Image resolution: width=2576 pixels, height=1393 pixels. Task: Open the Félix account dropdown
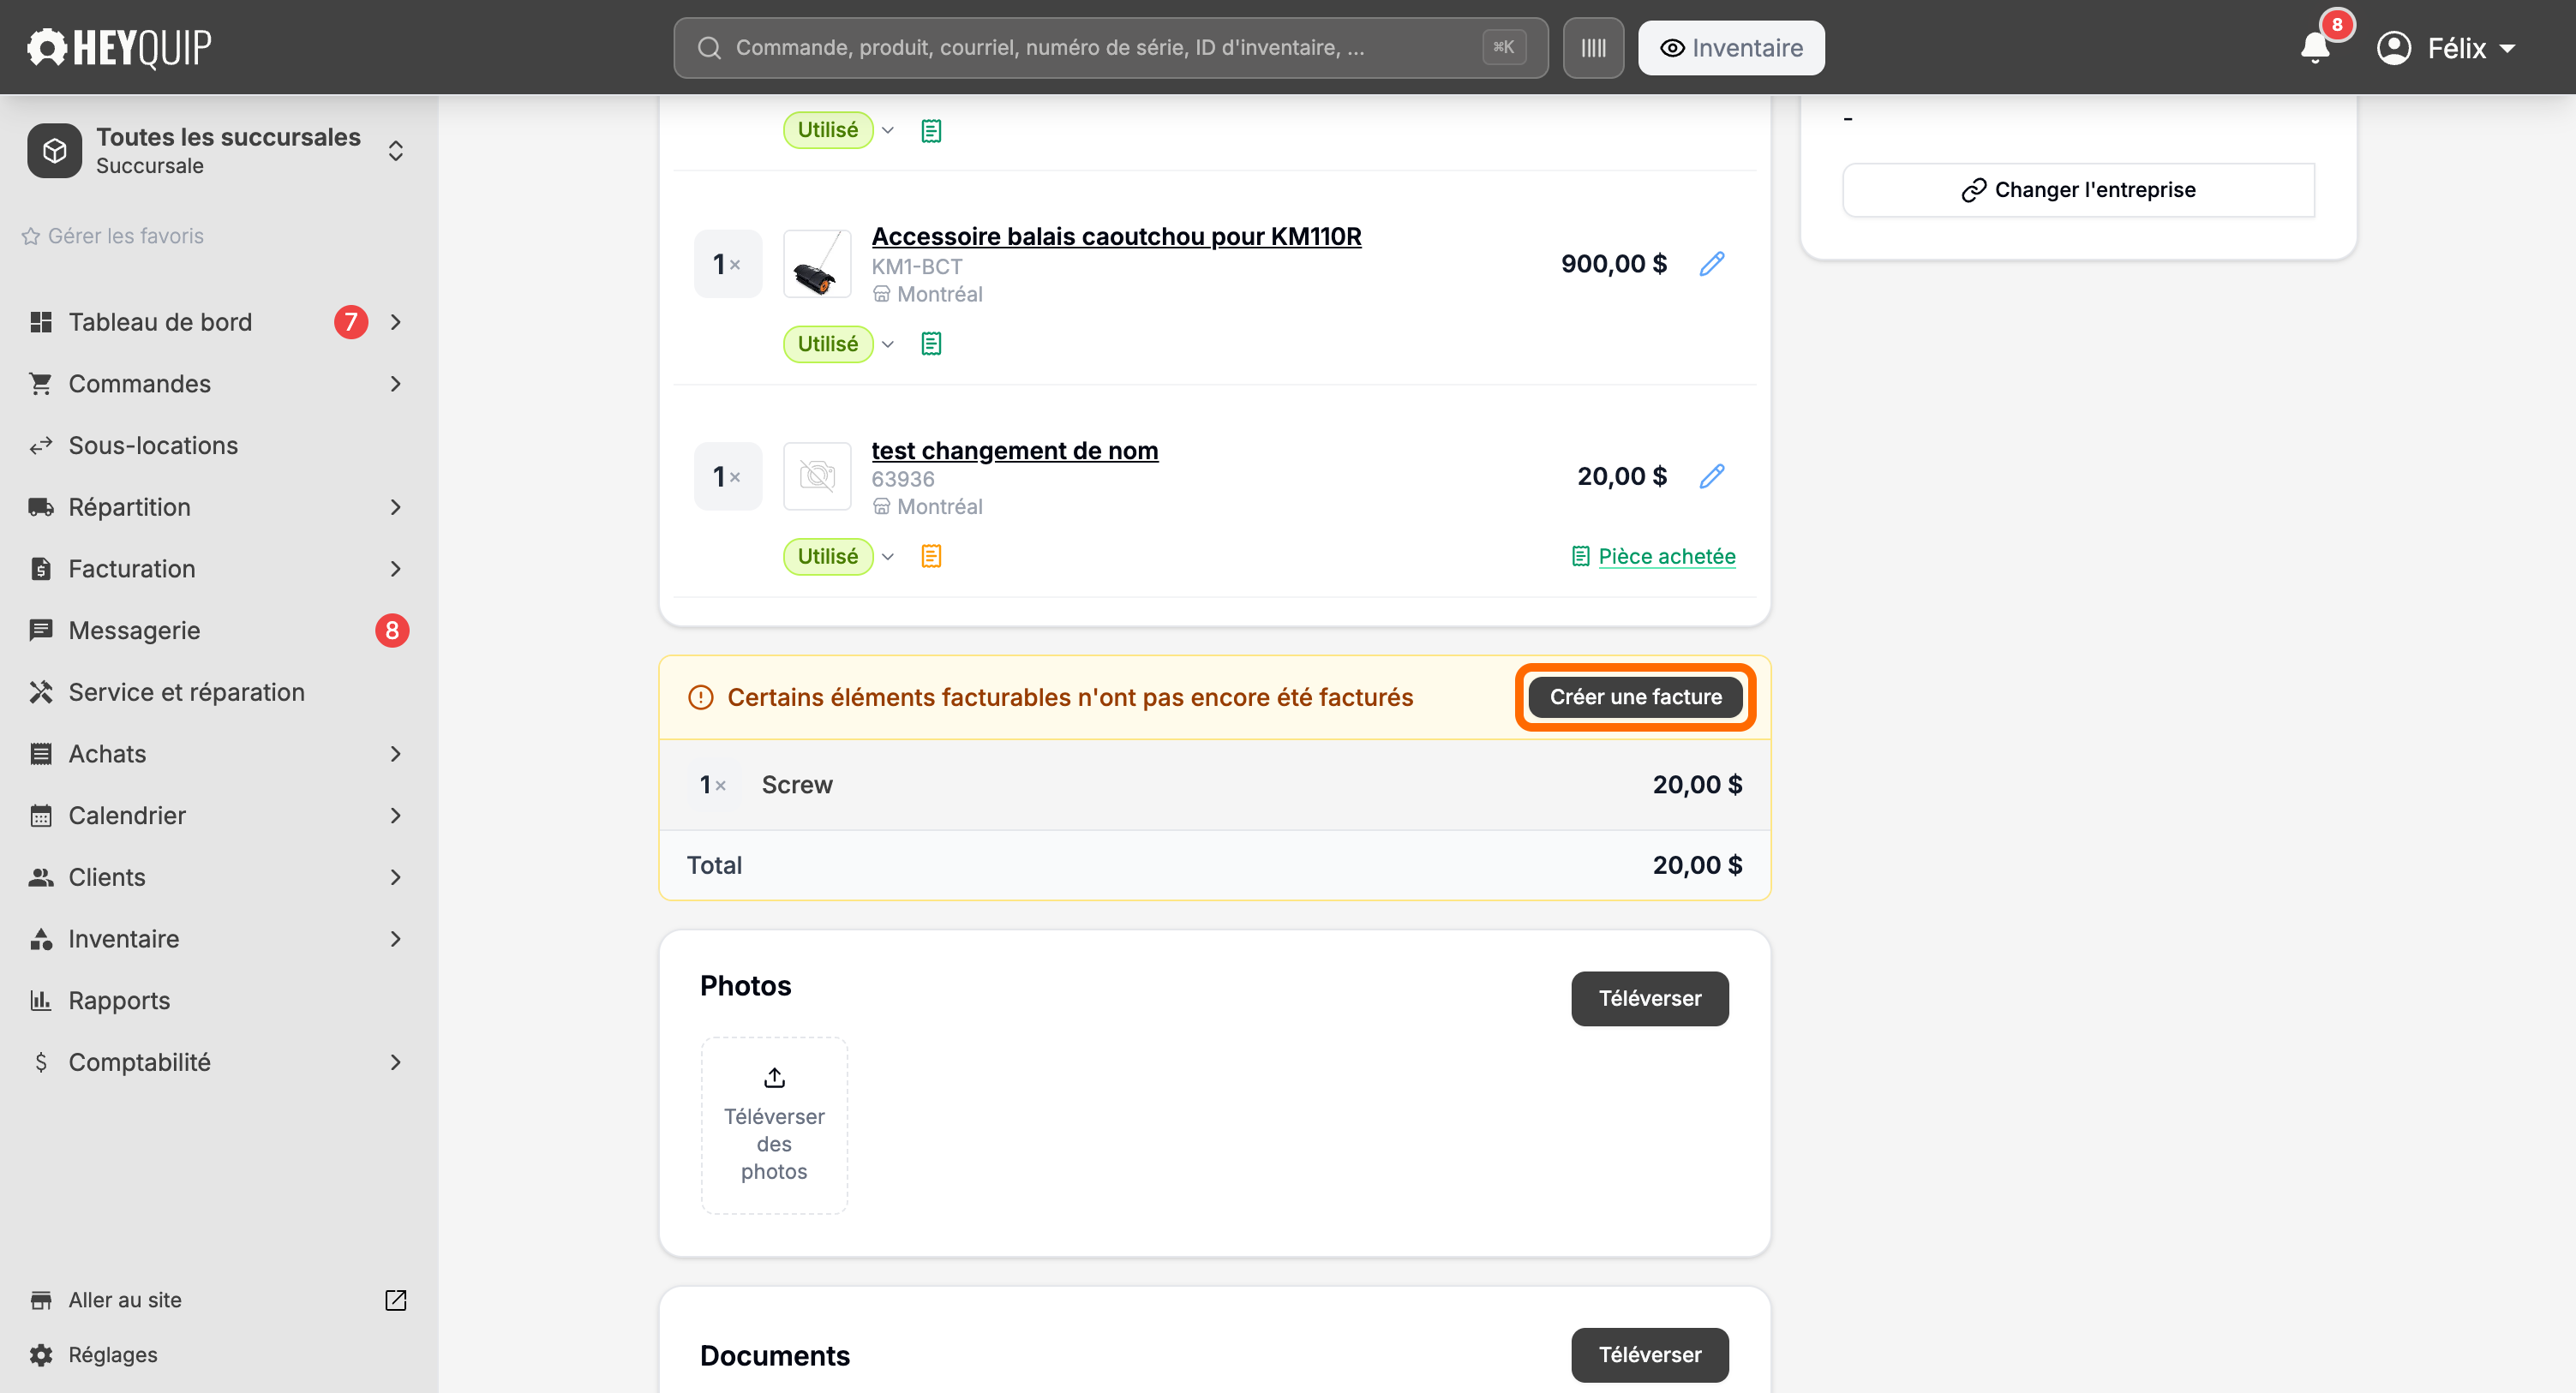pos(2447,48)
